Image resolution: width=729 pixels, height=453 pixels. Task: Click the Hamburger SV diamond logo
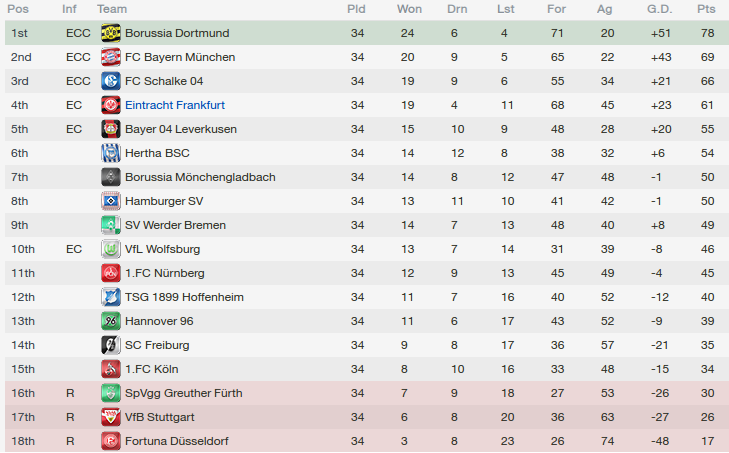click(x=111, y=201)
